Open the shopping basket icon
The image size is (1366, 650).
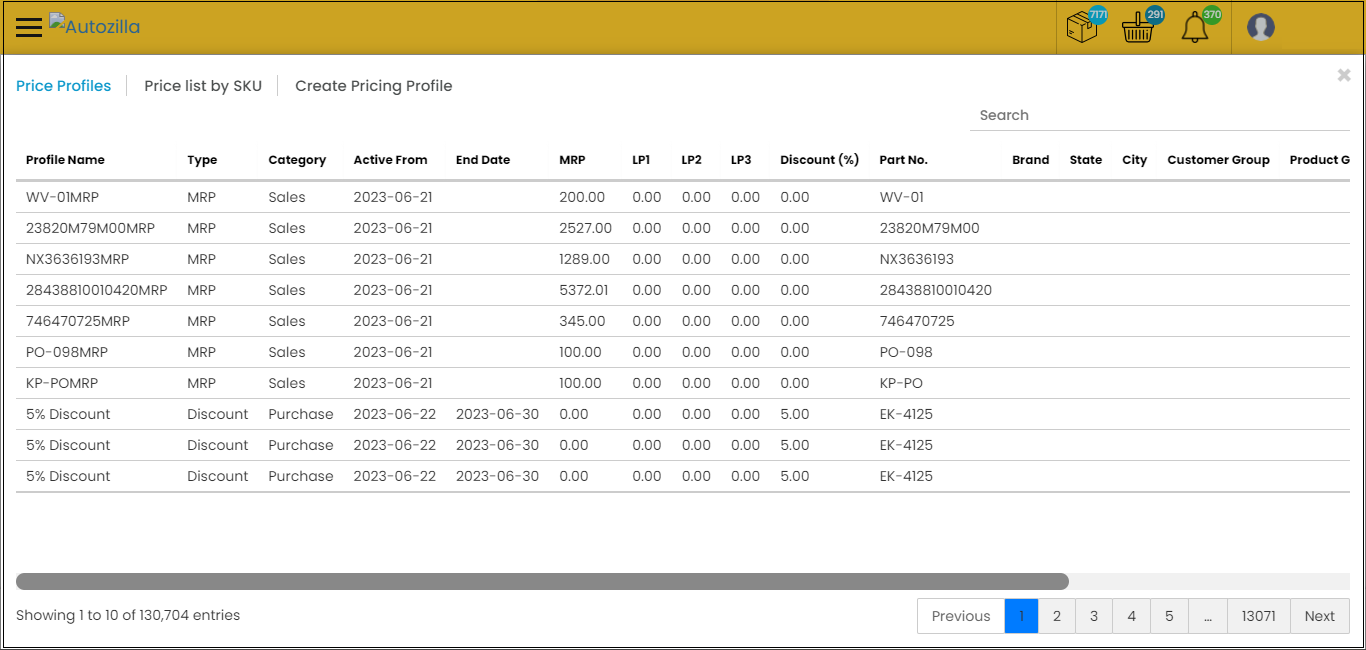point(1138,28)
